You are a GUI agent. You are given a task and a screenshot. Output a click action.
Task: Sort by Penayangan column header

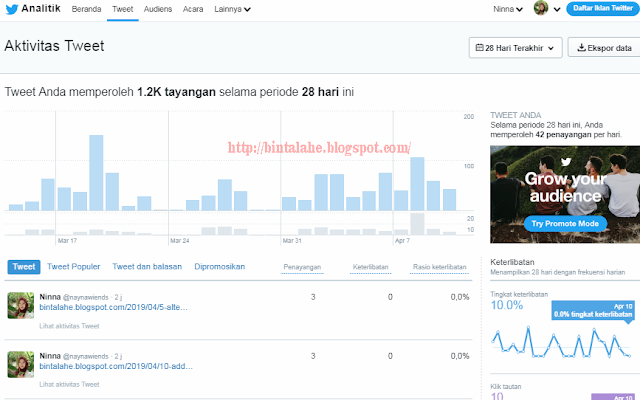tap(302, 267)
